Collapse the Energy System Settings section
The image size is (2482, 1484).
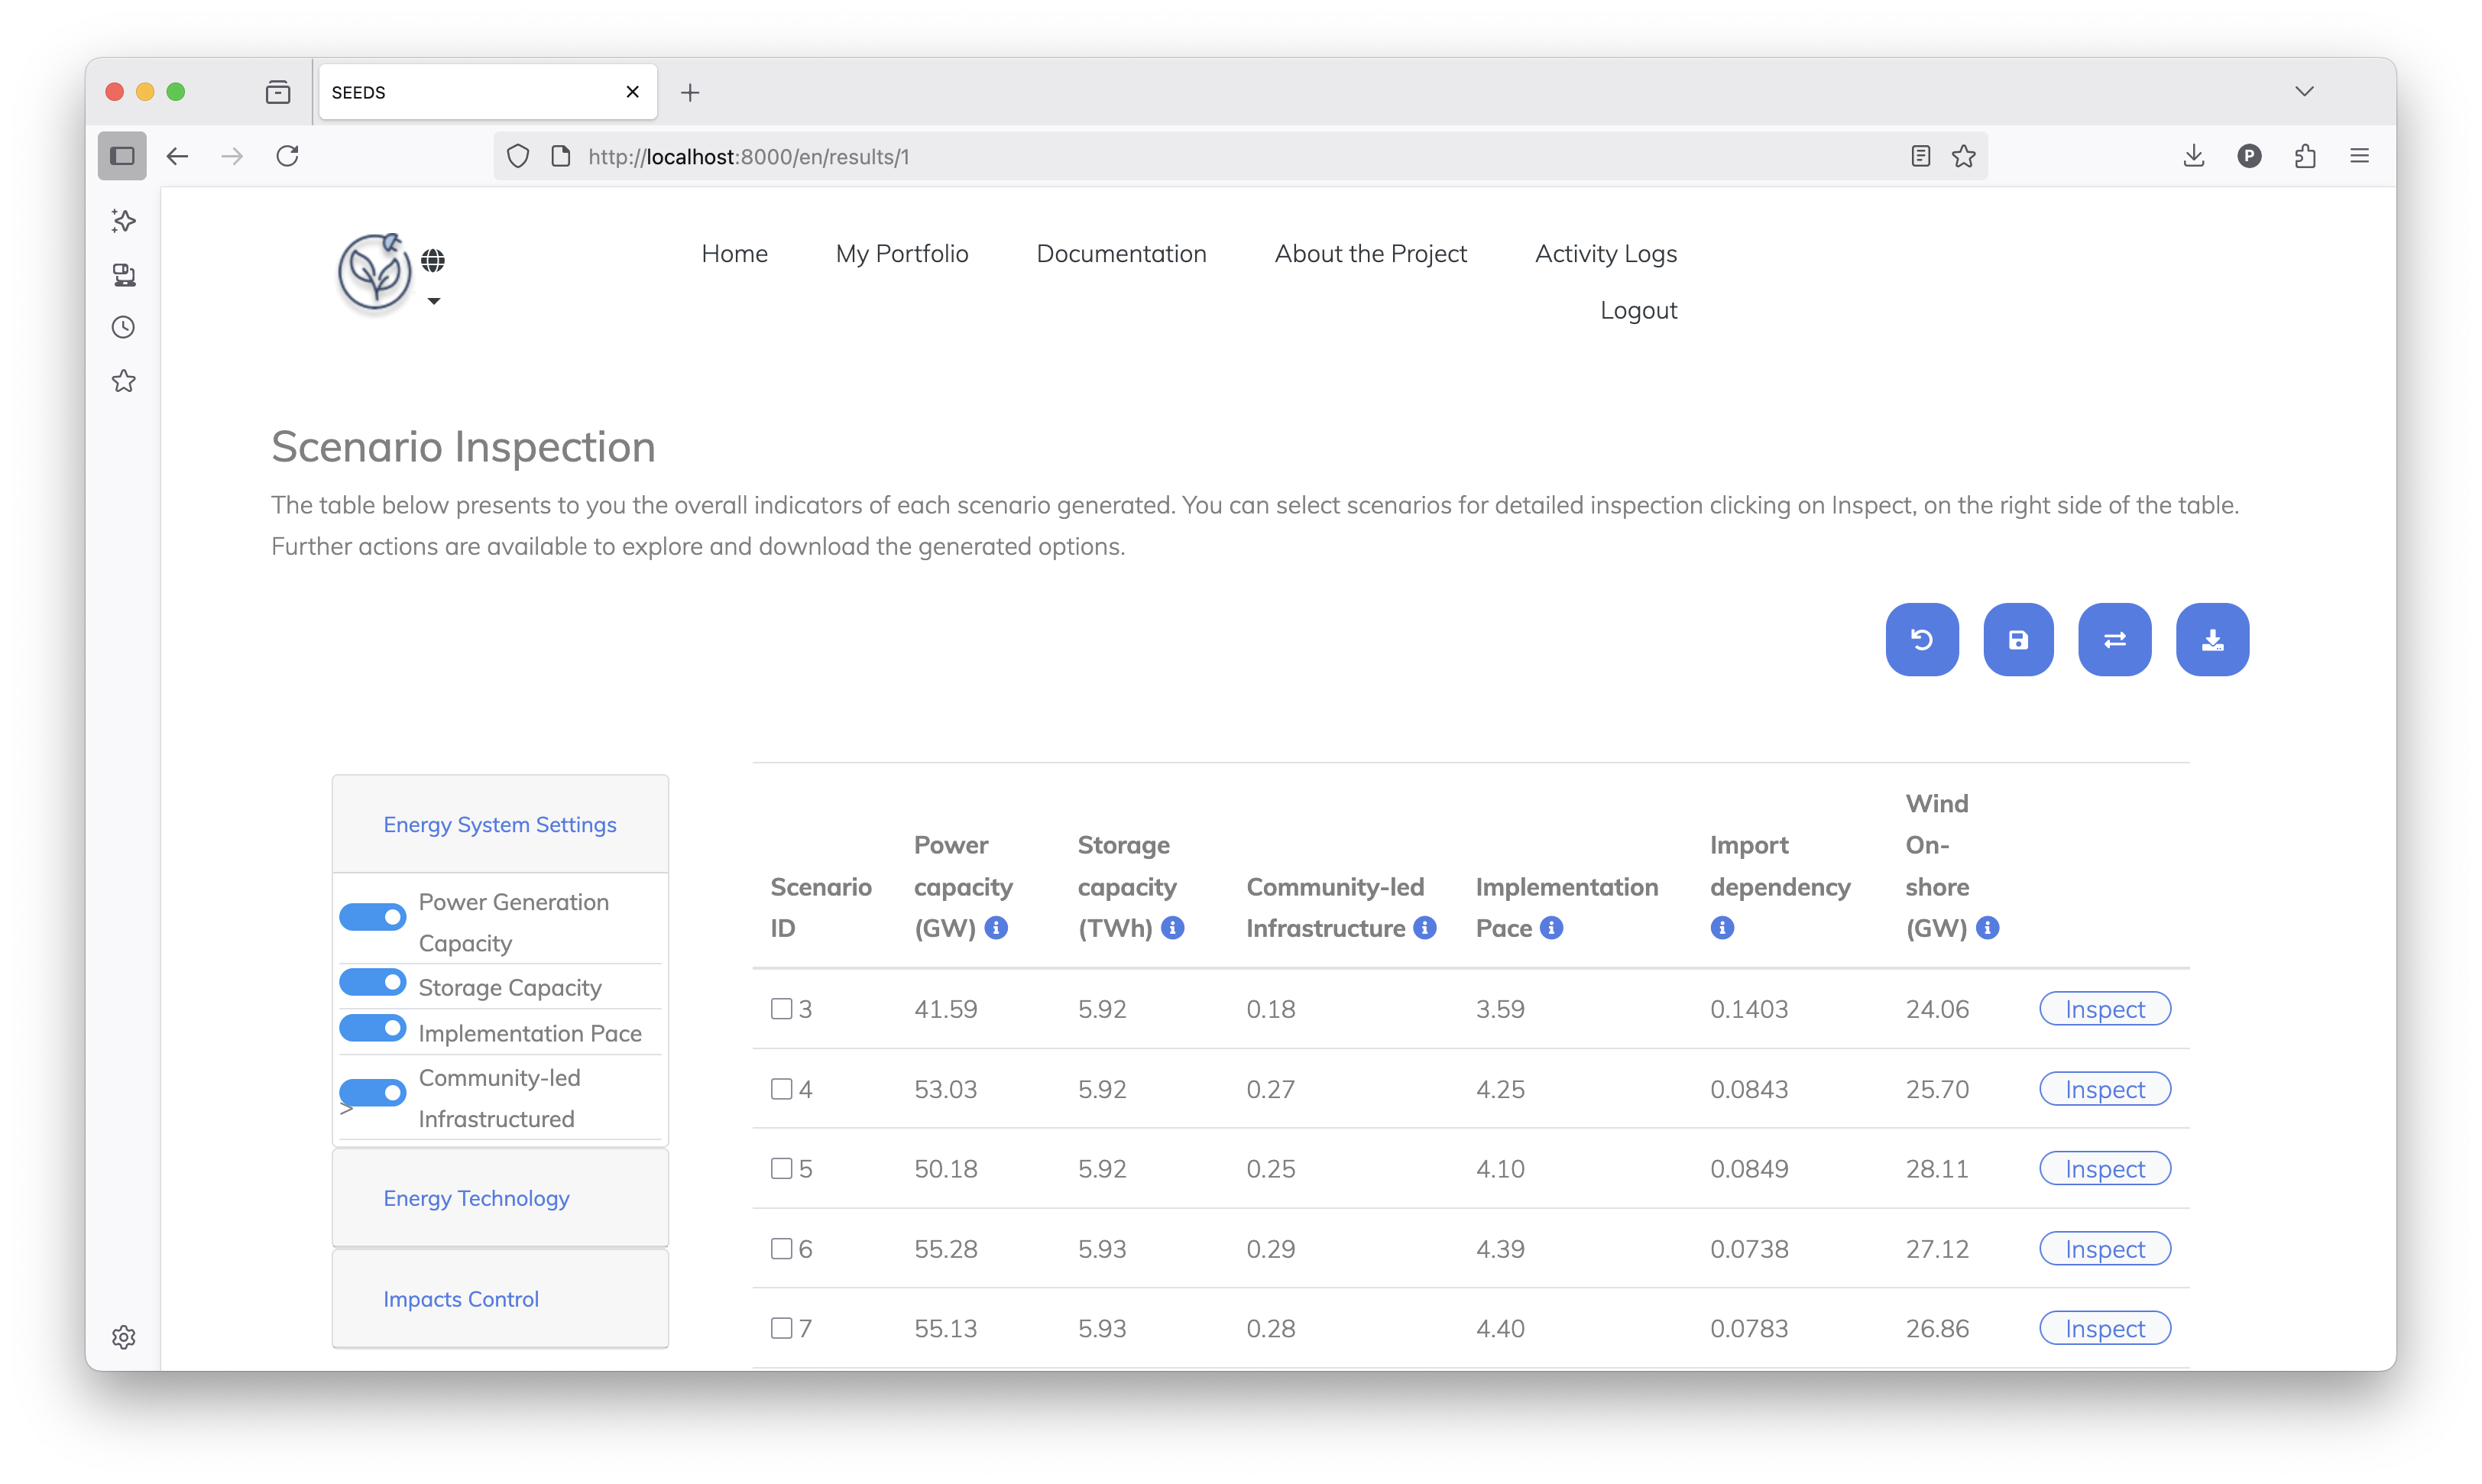point(500,824)
